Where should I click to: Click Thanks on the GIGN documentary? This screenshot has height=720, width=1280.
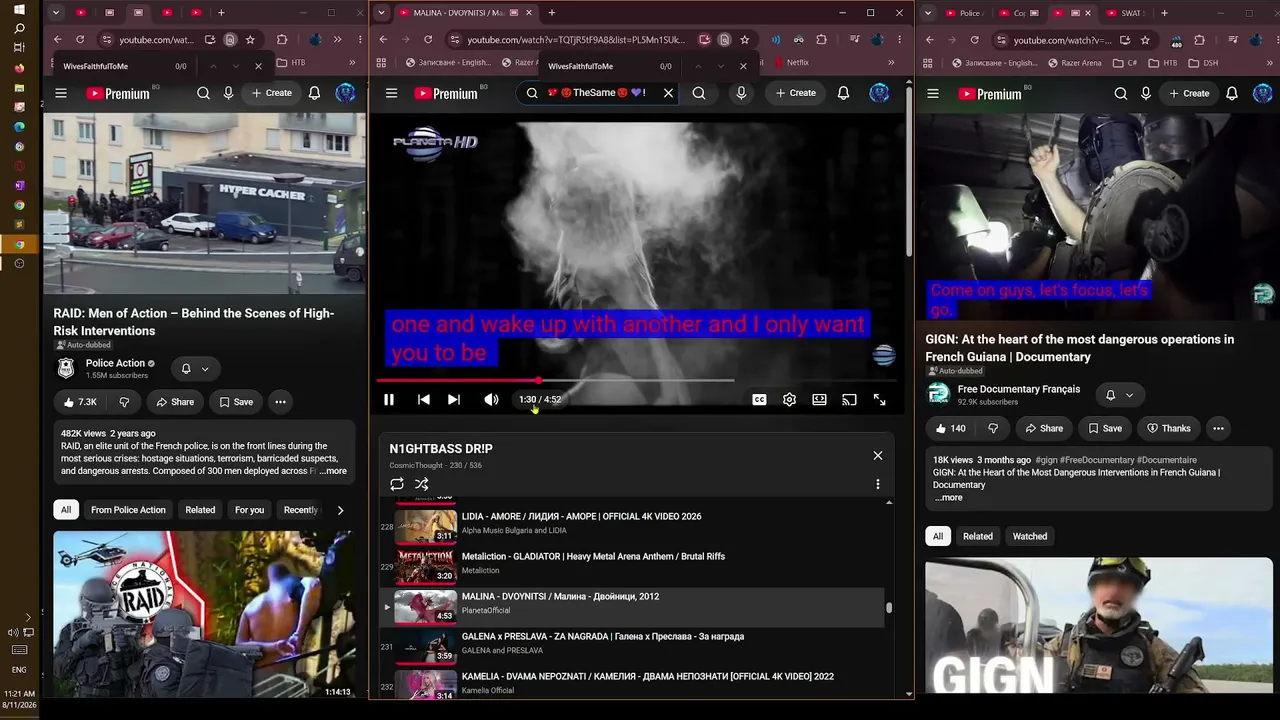click(x=1167, y=428)
